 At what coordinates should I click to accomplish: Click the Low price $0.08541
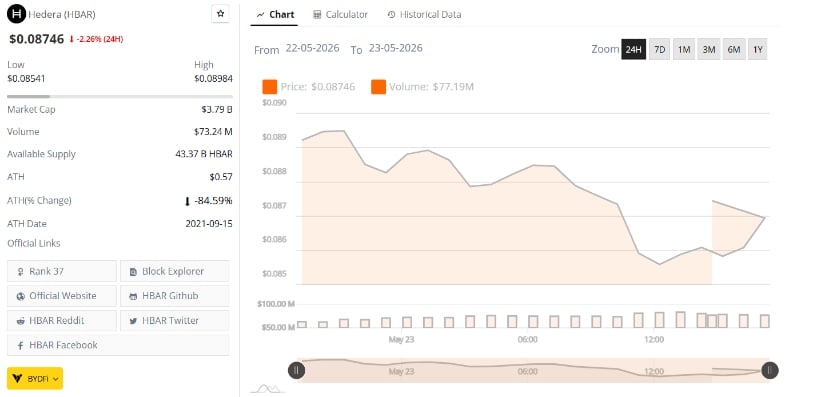pyautogui.click(x=26, y=79)
